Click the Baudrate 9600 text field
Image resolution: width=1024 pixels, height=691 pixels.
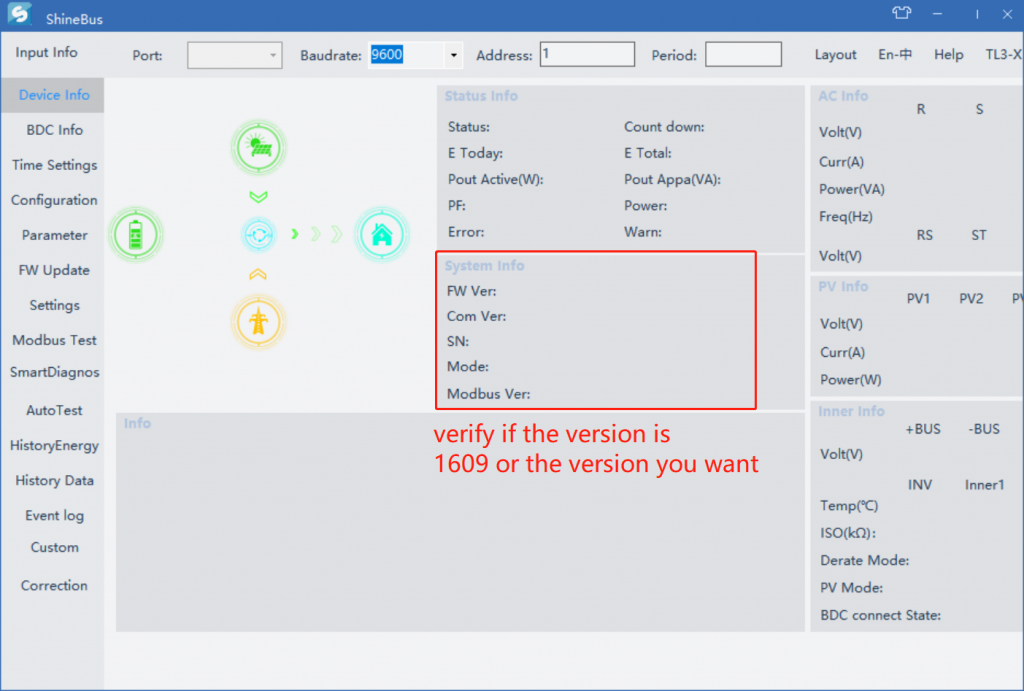tap(406, 55)
